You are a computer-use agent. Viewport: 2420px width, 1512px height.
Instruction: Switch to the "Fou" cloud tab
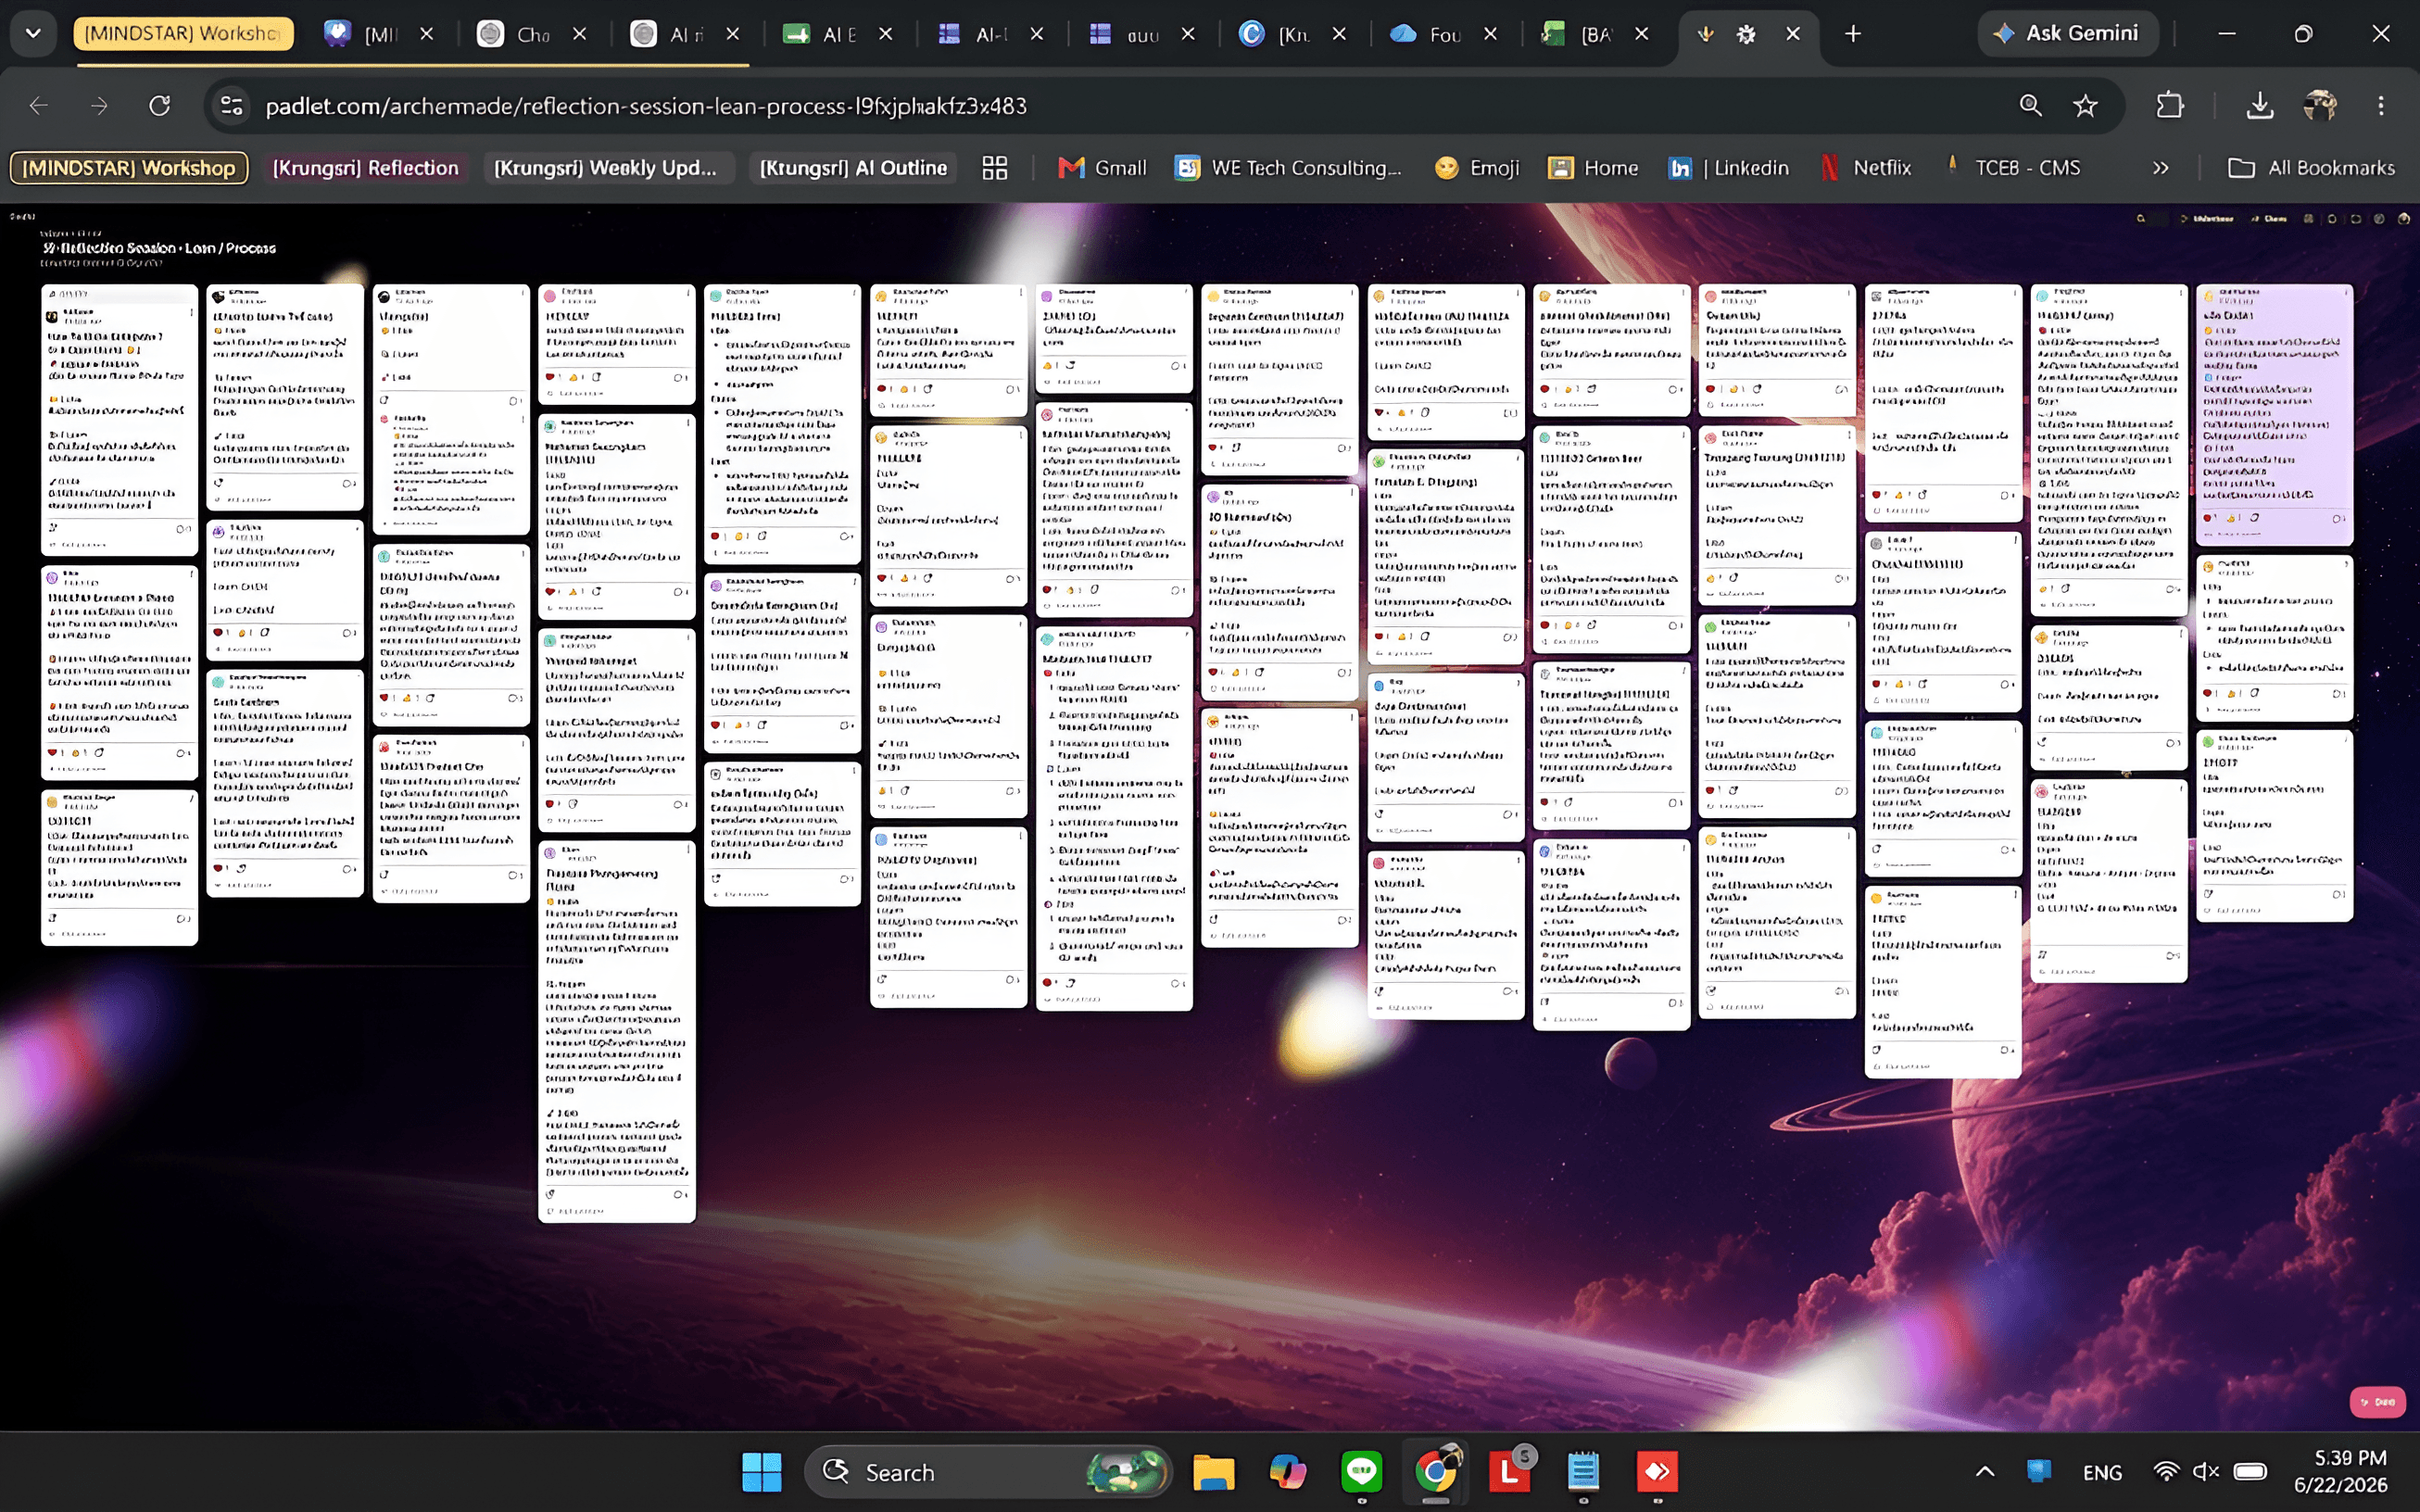pos(1430,34)
